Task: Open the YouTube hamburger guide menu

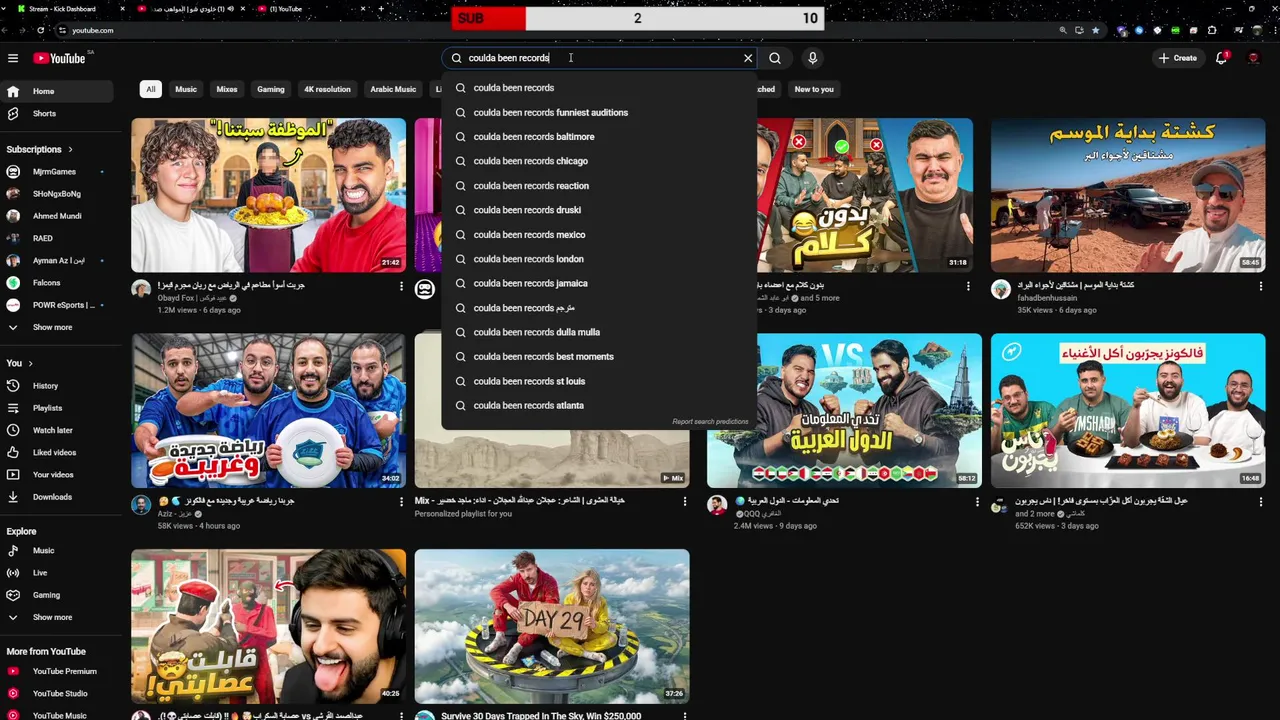Action: 13,58
